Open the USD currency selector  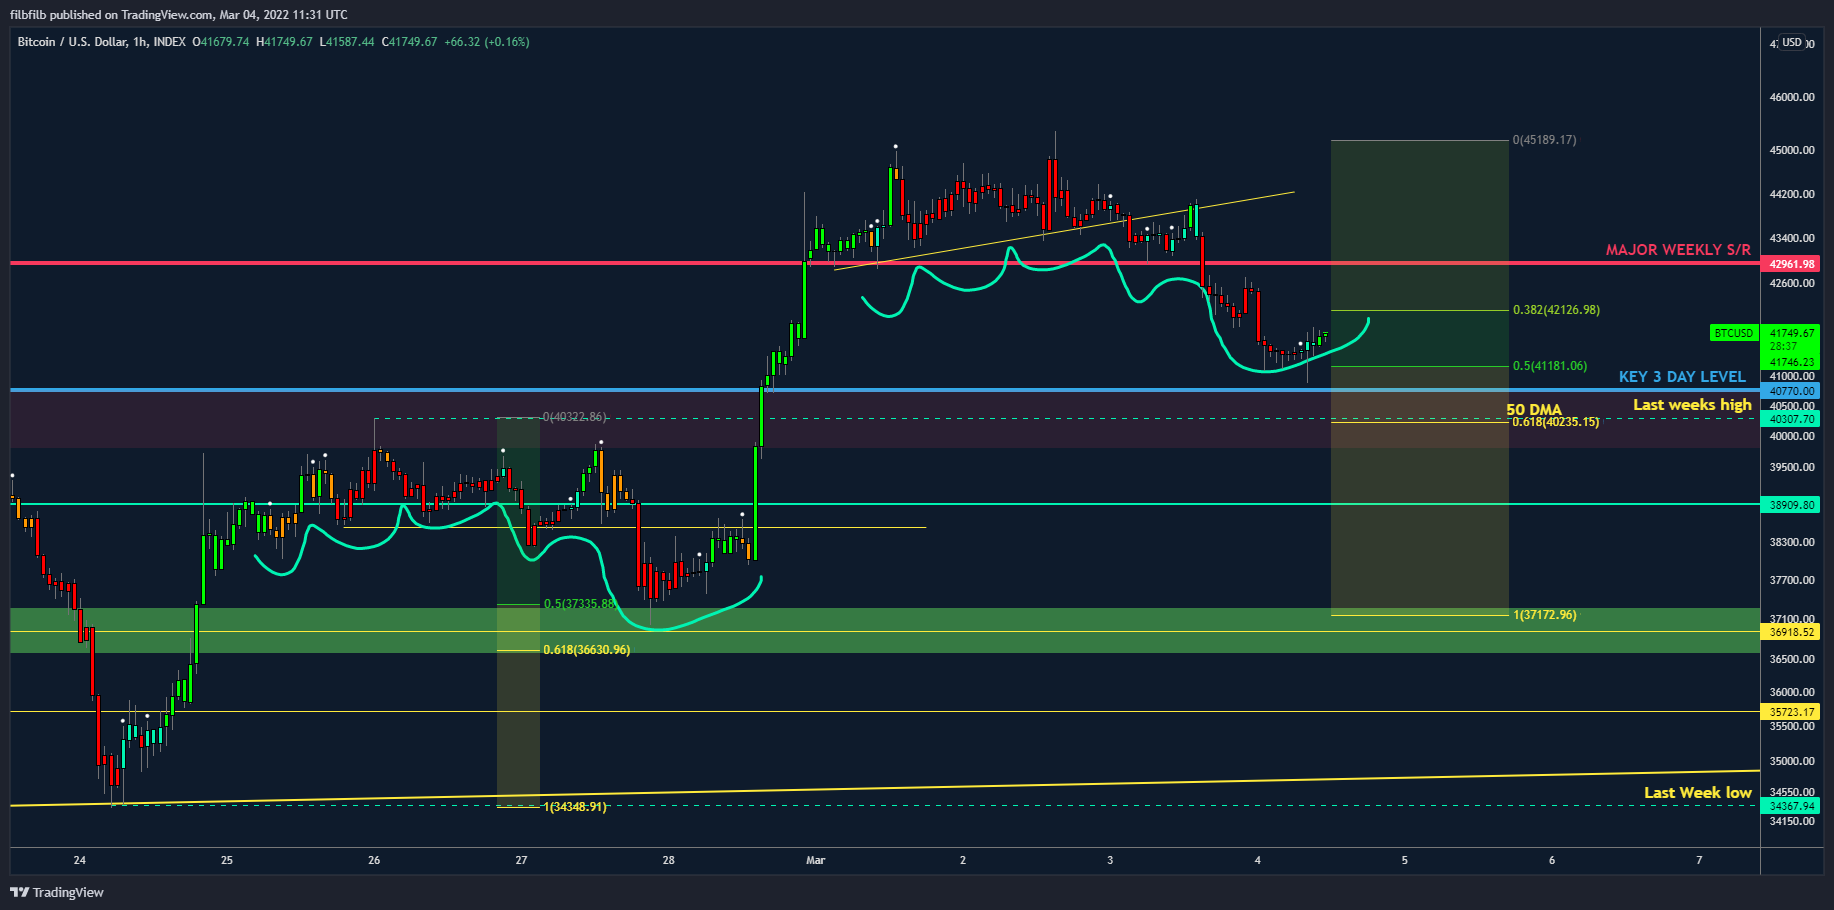pos(1791,42)
